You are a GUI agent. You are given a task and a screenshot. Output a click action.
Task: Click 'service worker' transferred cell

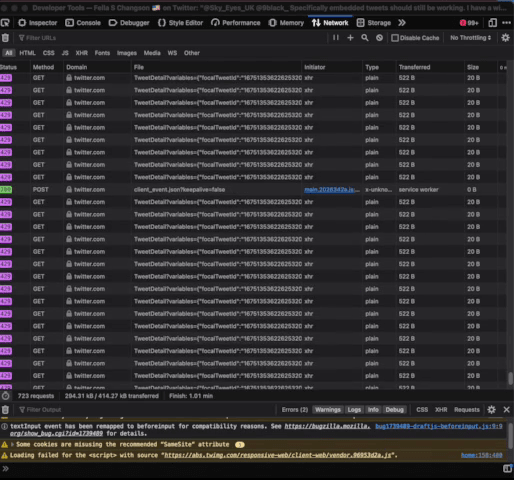coord(419,190)
